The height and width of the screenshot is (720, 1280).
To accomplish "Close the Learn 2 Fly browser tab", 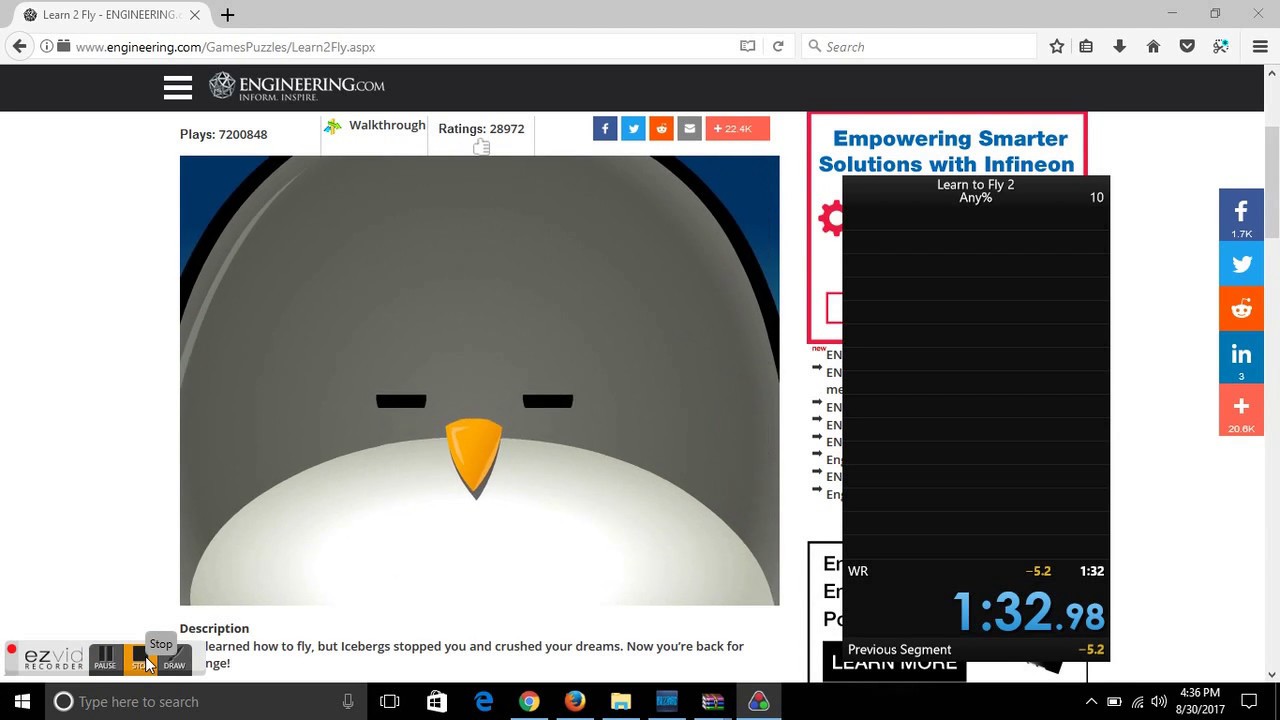I will [x=195, y=15].
